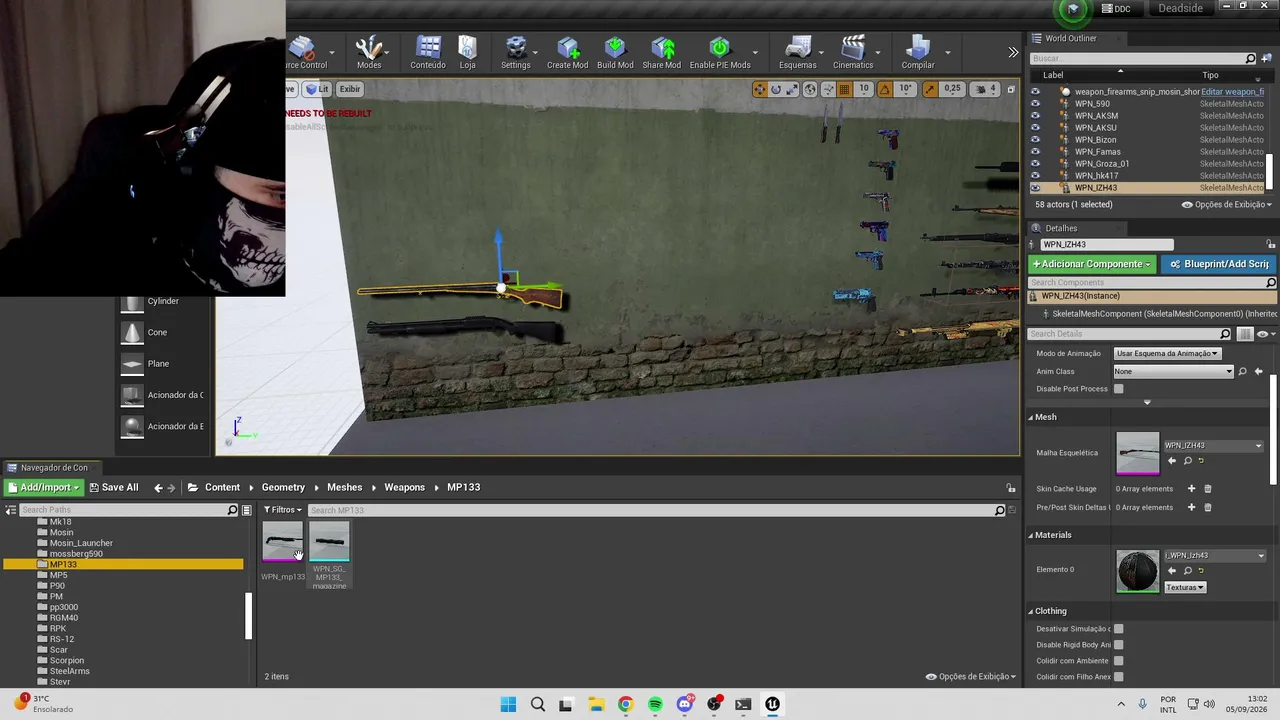Screen dimensions: 1280x720
Task: Click the Build Mod toolbar icon
Action: (615, 53)
